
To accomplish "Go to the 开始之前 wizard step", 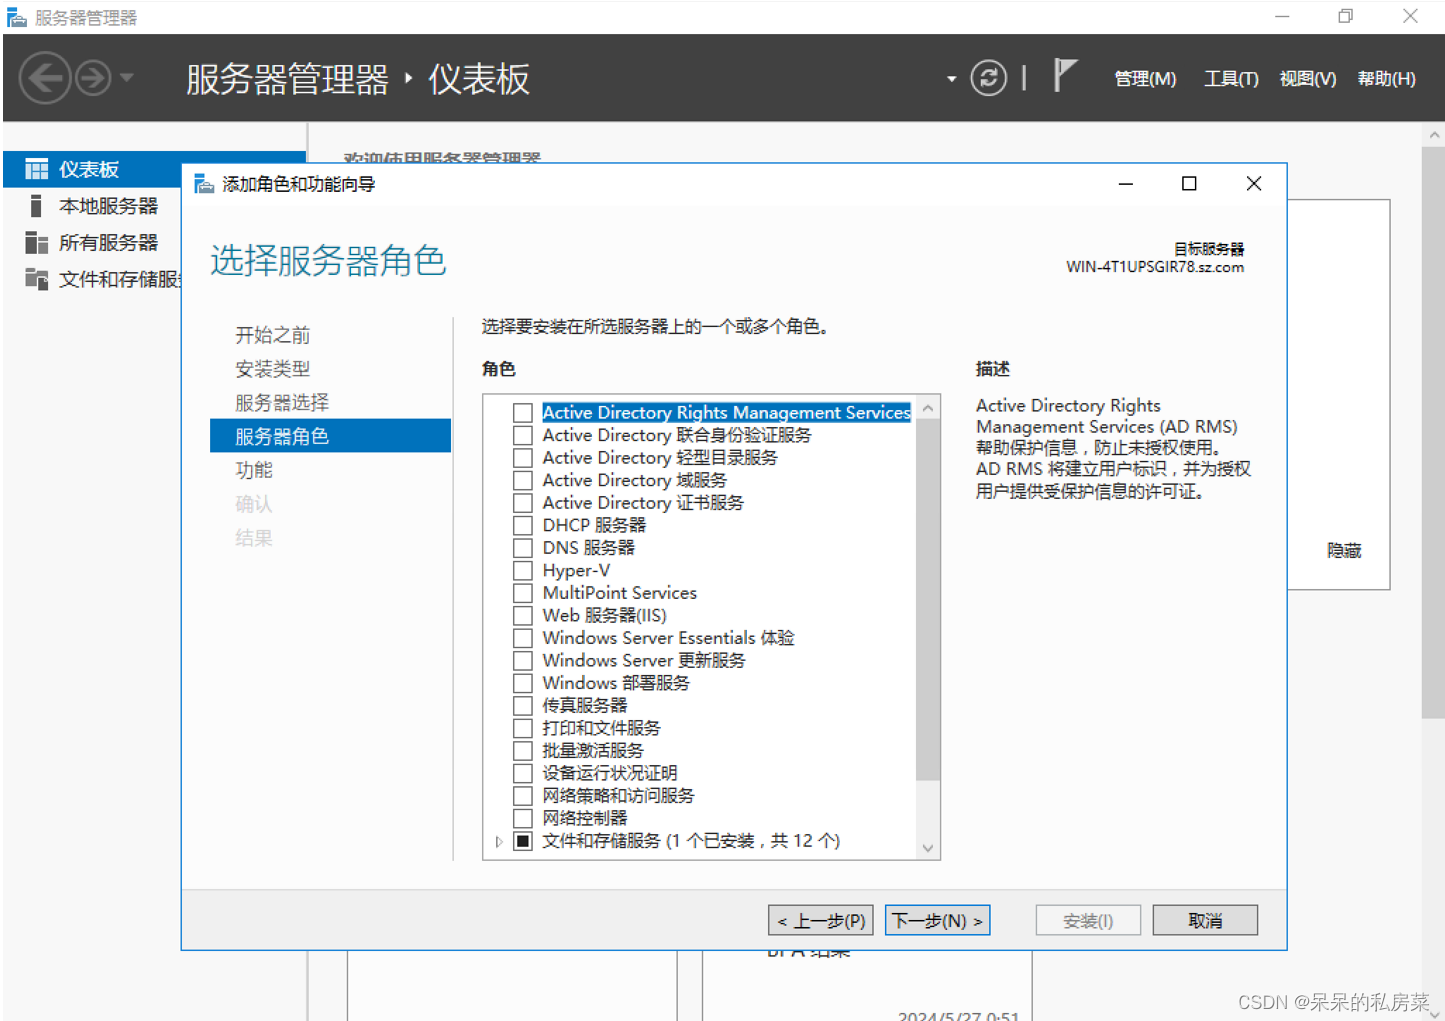I will click(x=272, y=335).
